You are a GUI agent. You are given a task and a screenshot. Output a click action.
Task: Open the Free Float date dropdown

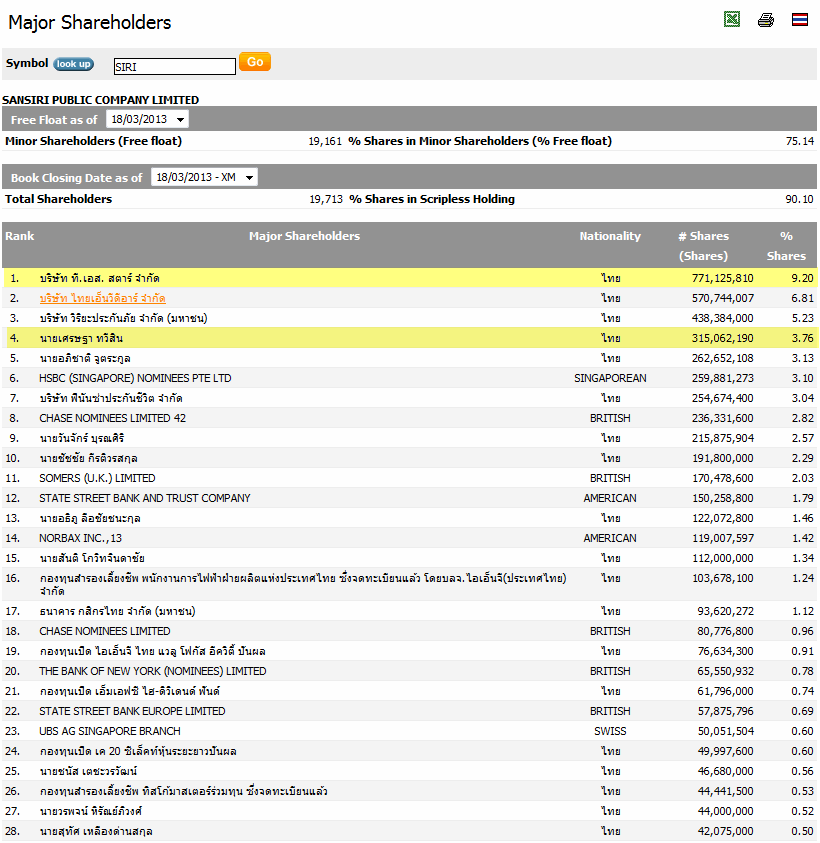tap(147, 119)
